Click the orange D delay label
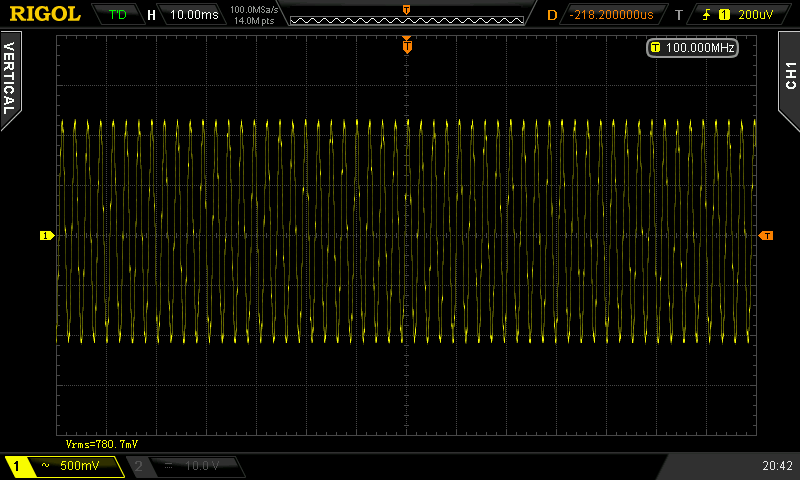Image resolution: width=800 pixels, height=480 pixels. (x=552, y=15)
